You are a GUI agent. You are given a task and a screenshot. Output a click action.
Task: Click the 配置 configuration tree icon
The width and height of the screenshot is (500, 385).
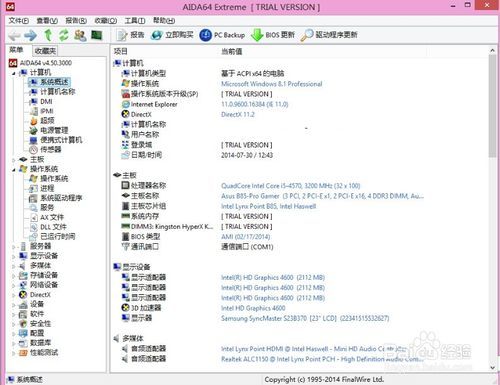pos(23,333)
